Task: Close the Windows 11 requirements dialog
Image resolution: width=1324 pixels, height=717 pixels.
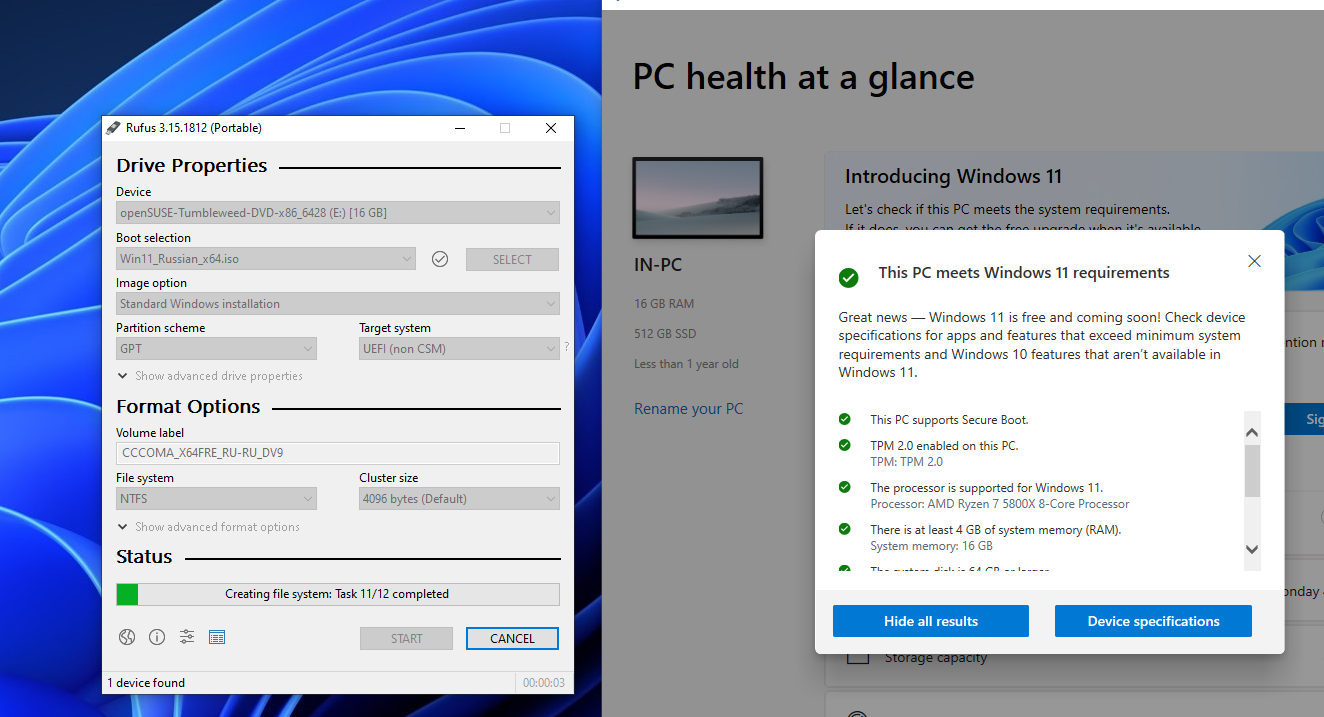Action: [x=1255, y=261]
